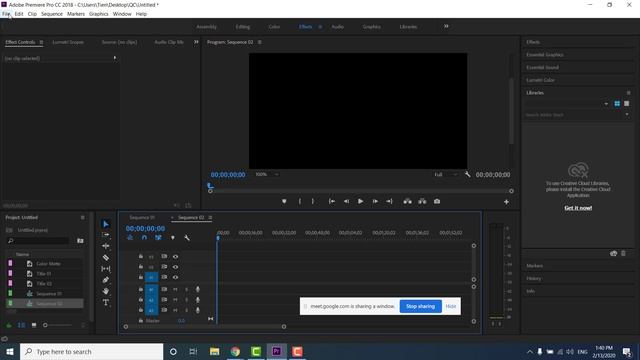
Task: Open Project panel menu
Action: coord(82,218)
